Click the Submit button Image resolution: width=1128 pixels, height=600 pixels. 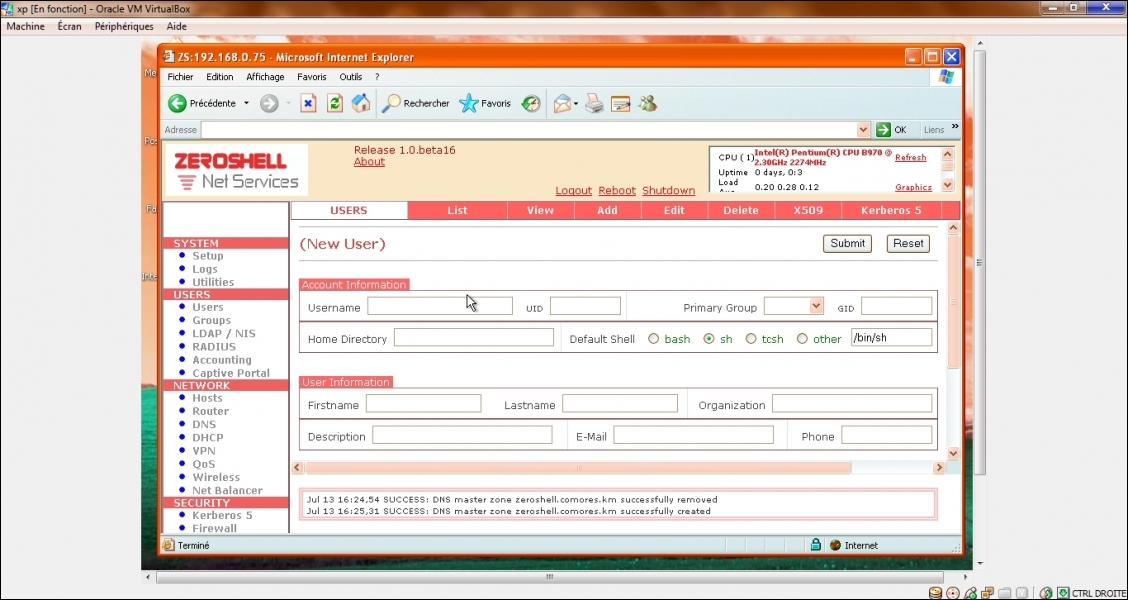click(847, 243)
